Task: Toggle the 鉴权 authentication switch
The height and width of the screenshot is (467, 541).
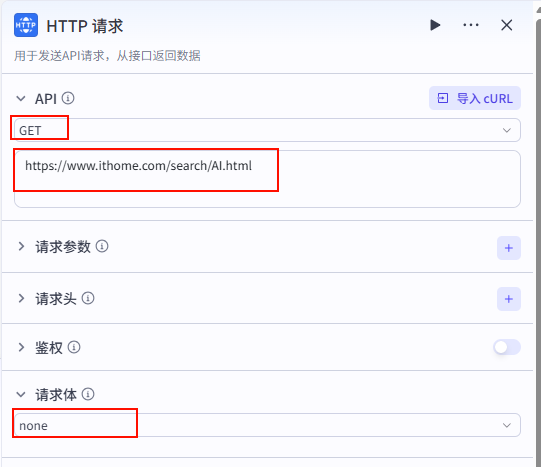Action: (507, 347)
